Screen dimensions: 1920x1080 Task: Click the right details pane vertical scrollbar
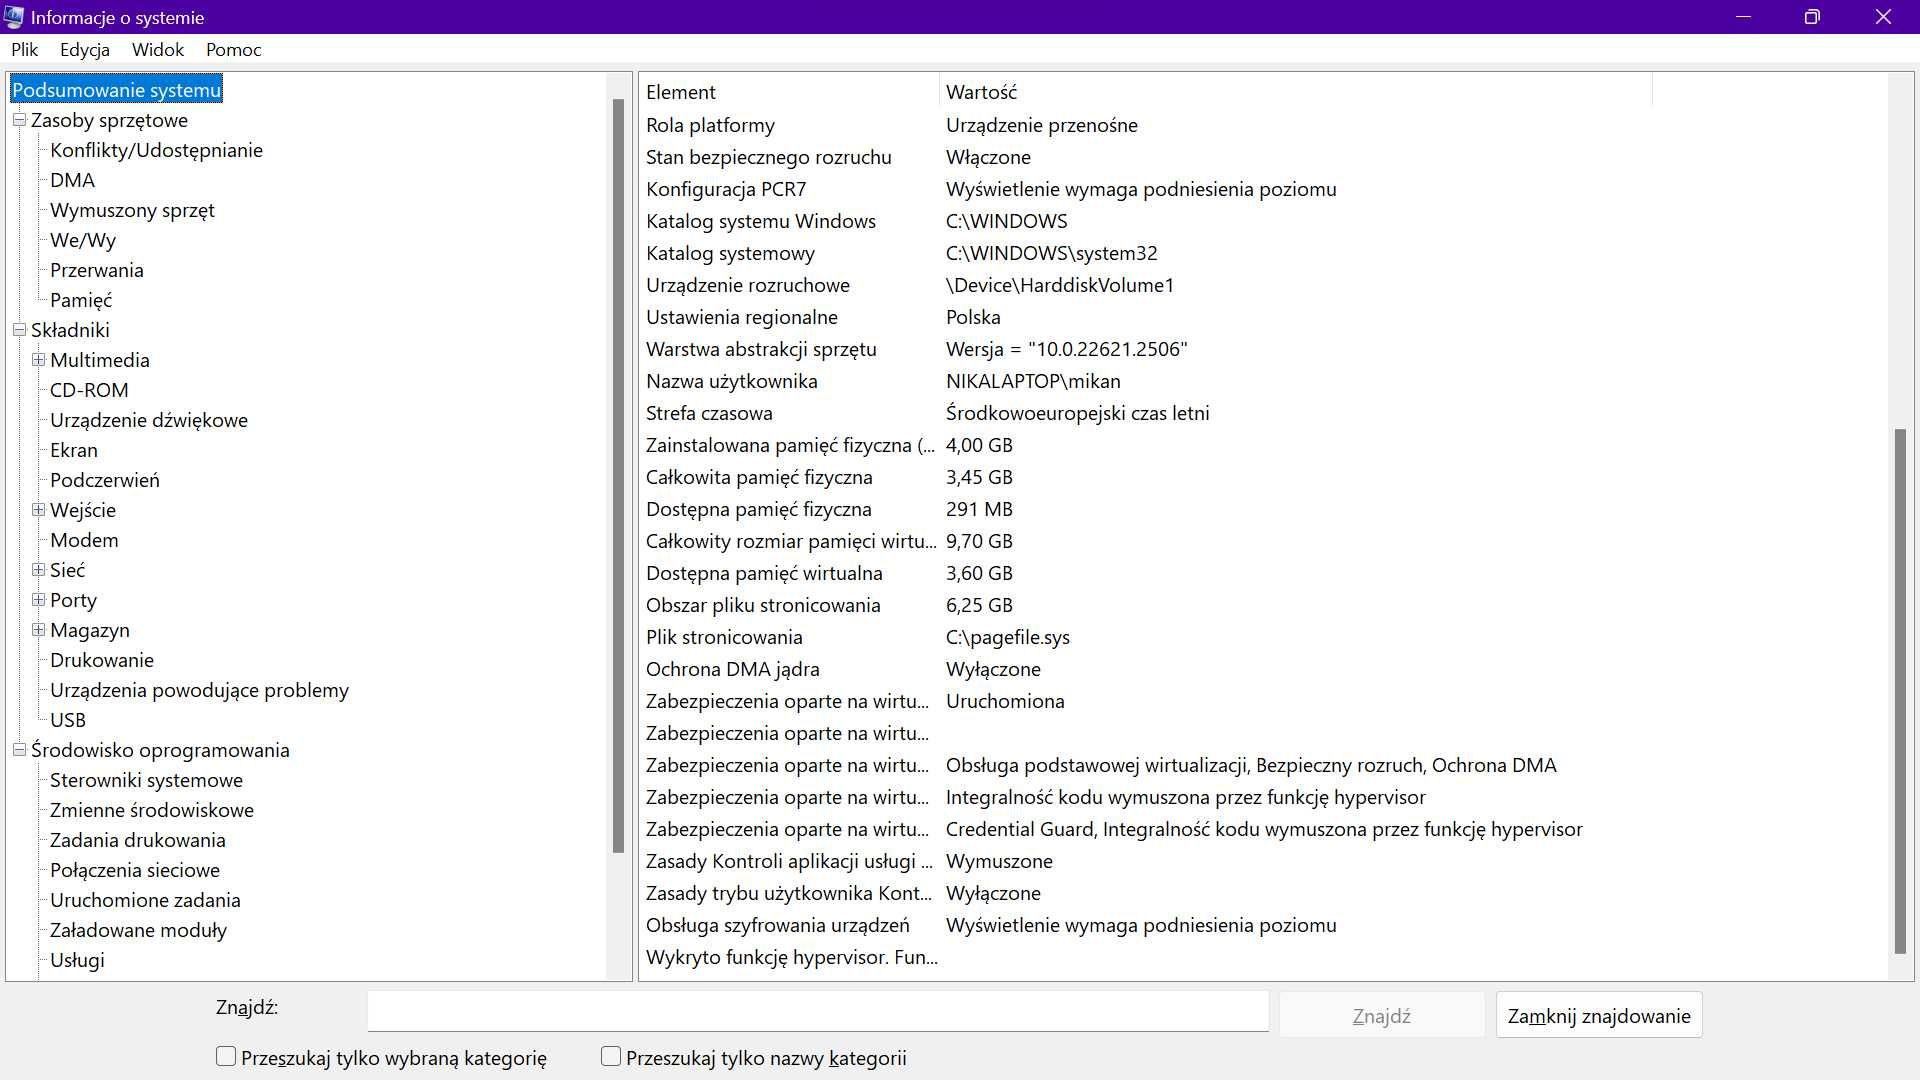pyautogui.click(x=1900, y=690)
